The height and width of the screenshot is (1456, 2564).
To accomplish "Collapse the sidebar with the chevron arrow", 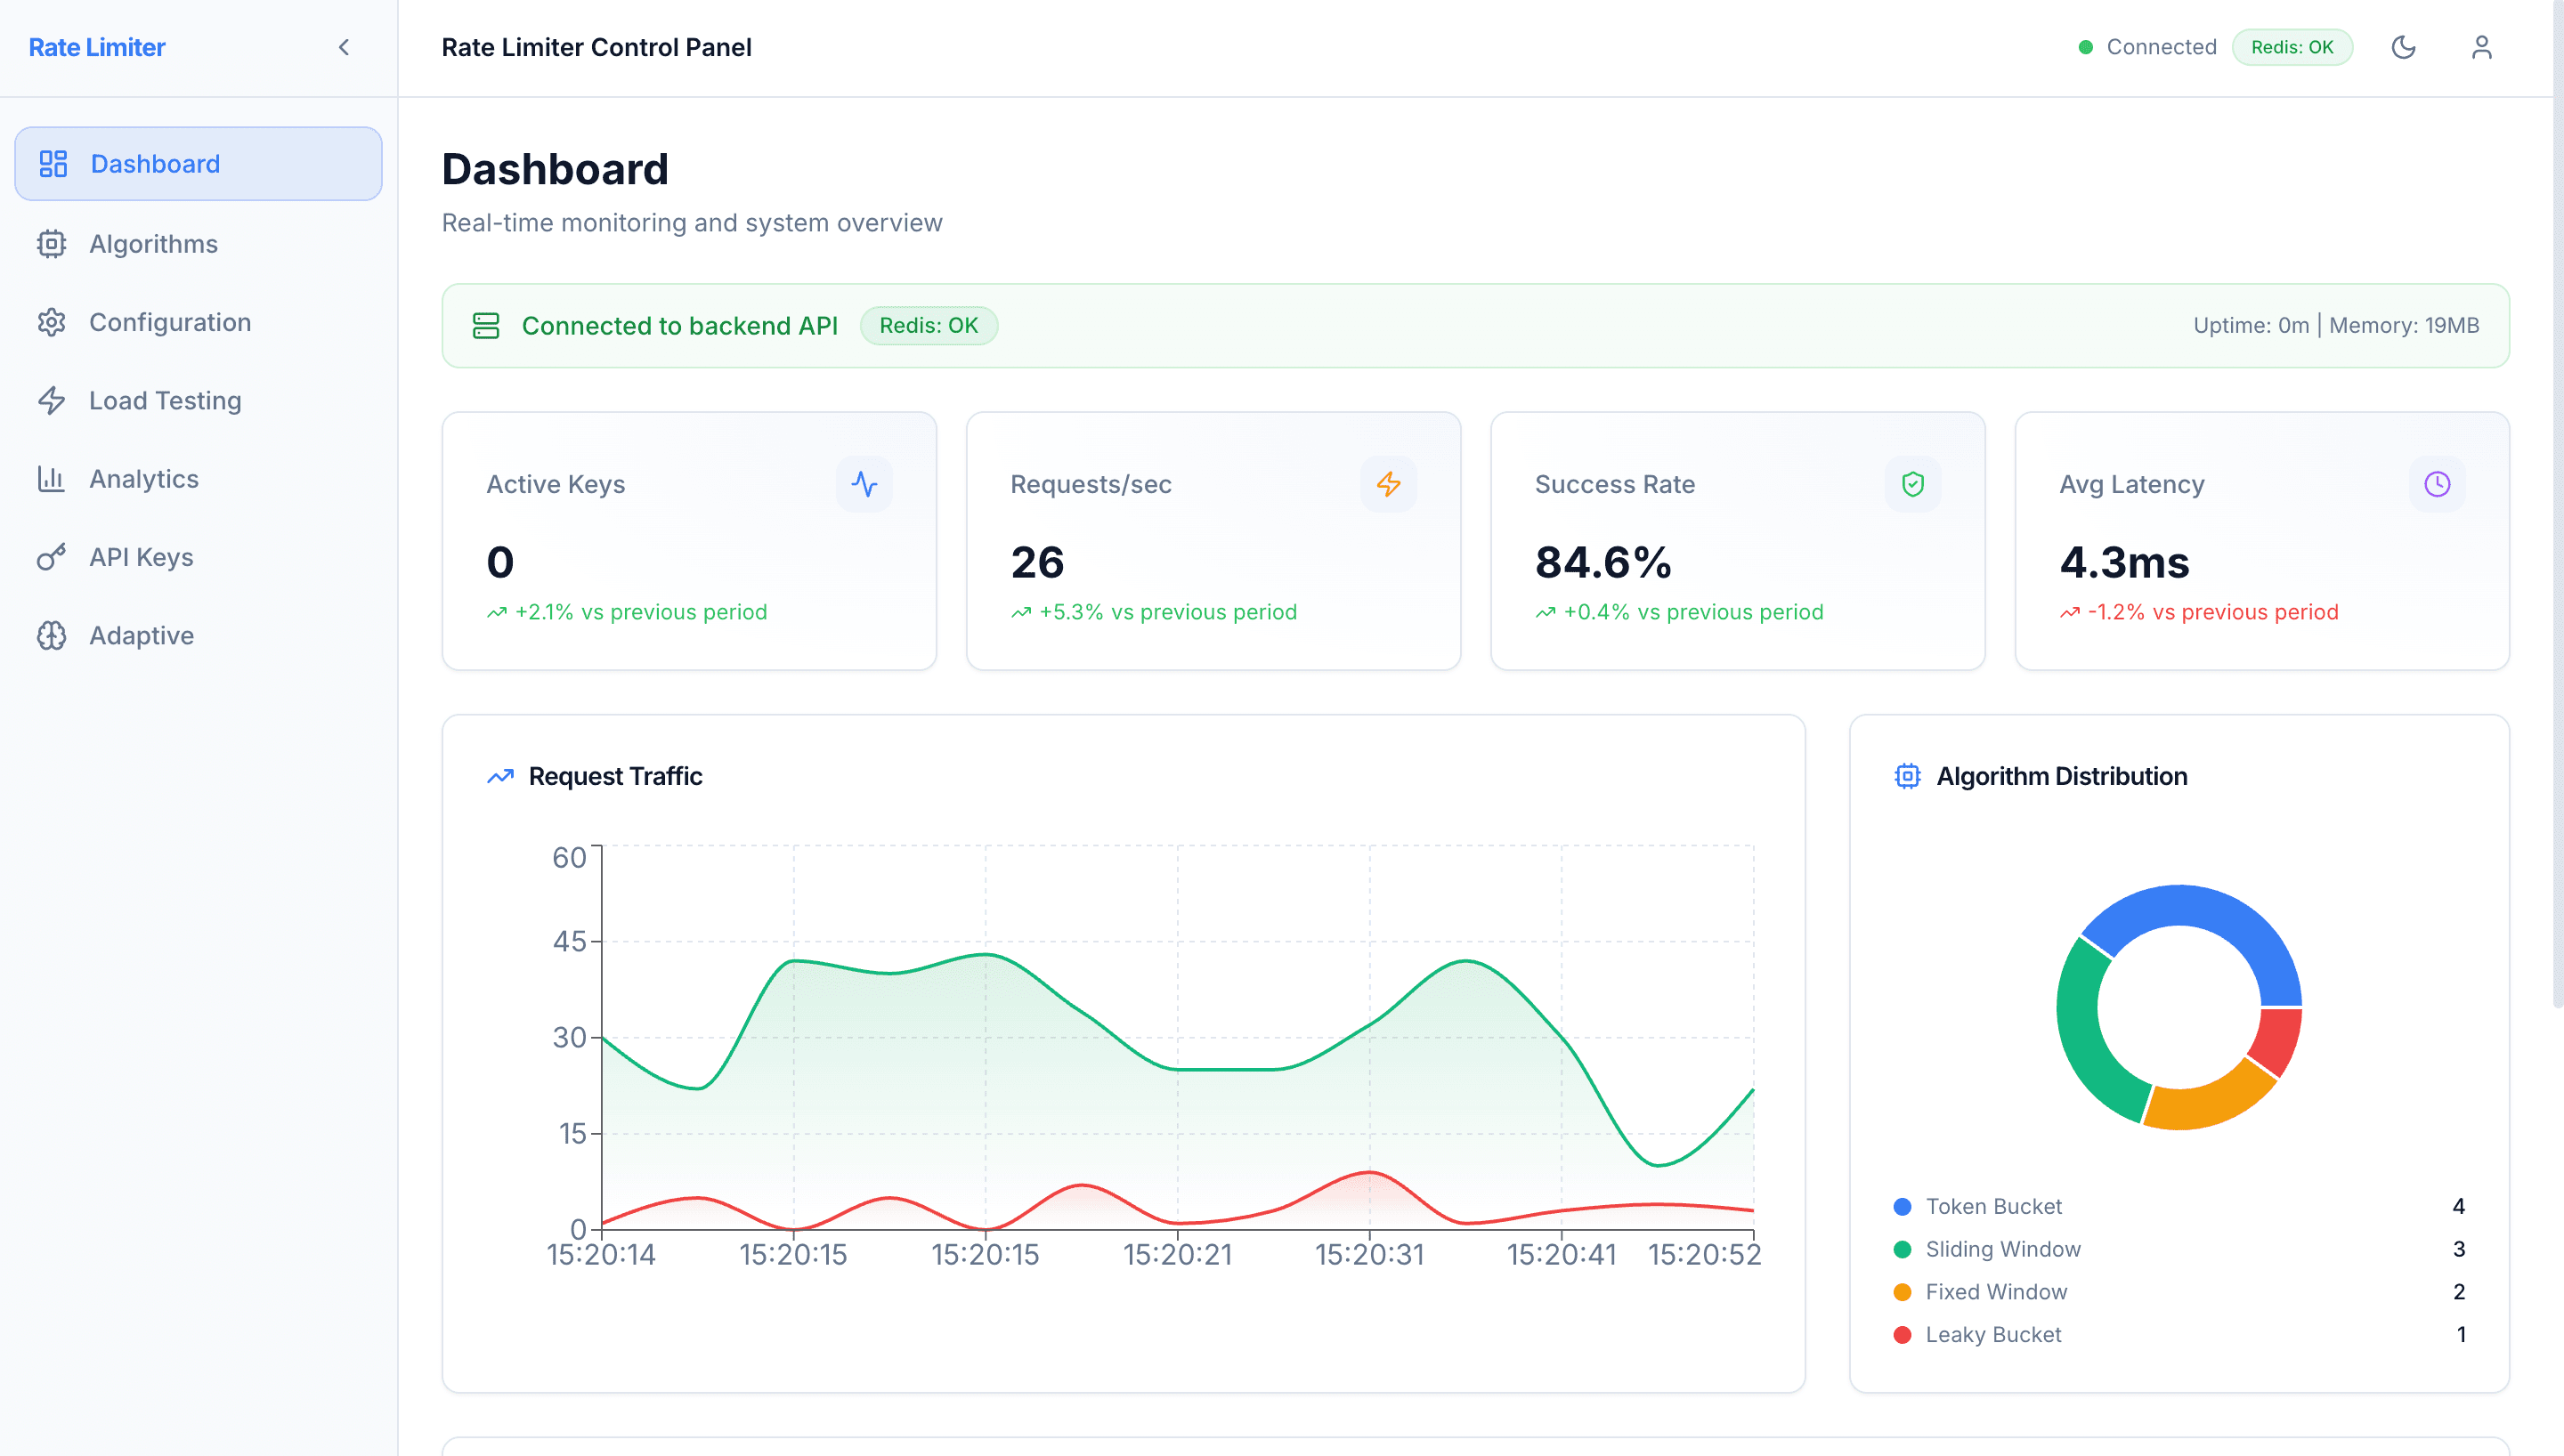I will [344, 47].
